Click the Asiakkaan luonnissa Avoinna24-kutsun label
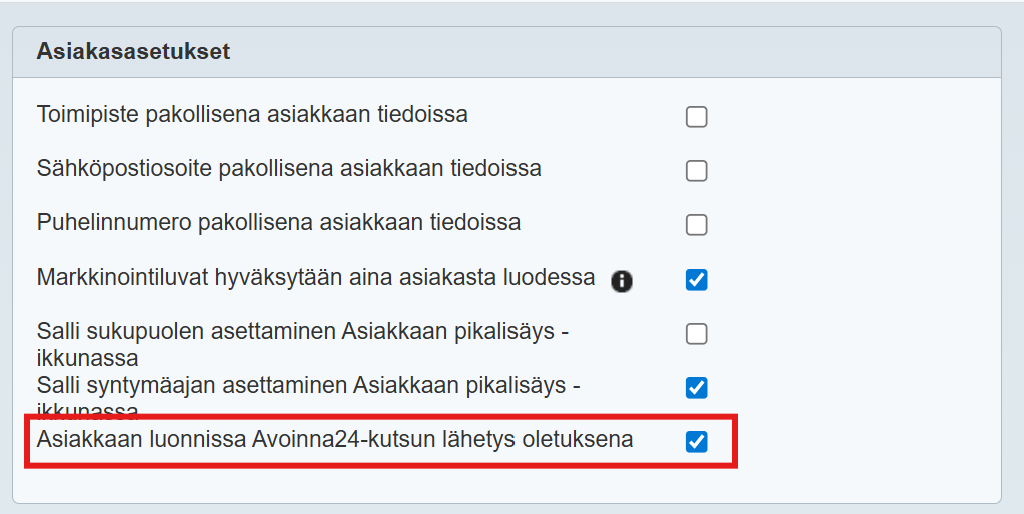This screenshot has width=1024, height=514. pos(335,439)
